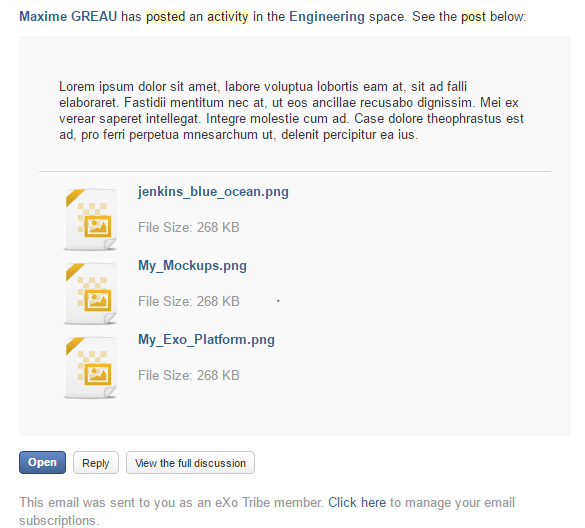Screen dimensions: 585x528
Task: Go to the Engineering space link
Action: (327, 17)
